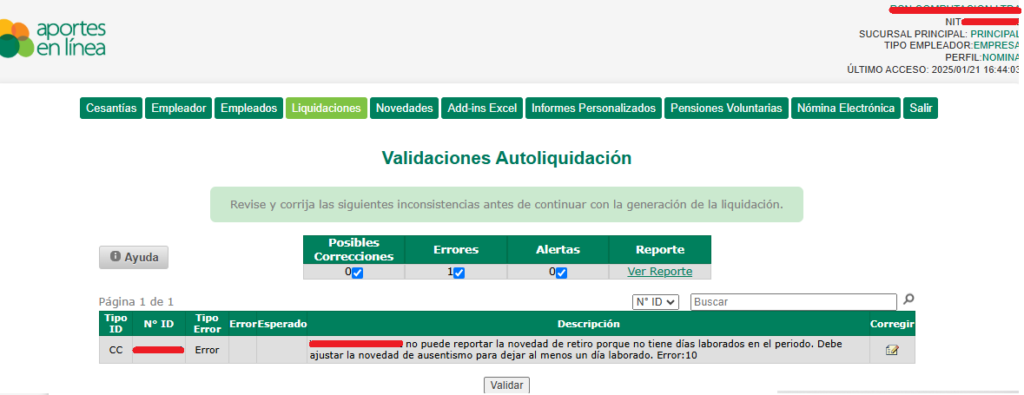Click the N° ID column header
Screen dimensions: 1024x395
click(x=159, y=324)
